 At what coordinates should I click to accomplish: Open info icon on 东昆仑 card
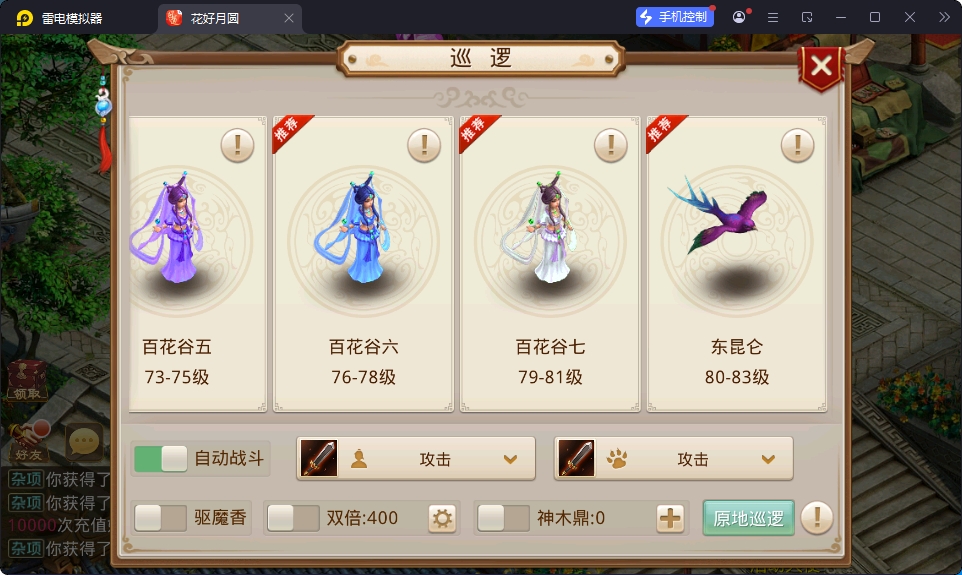798,145
